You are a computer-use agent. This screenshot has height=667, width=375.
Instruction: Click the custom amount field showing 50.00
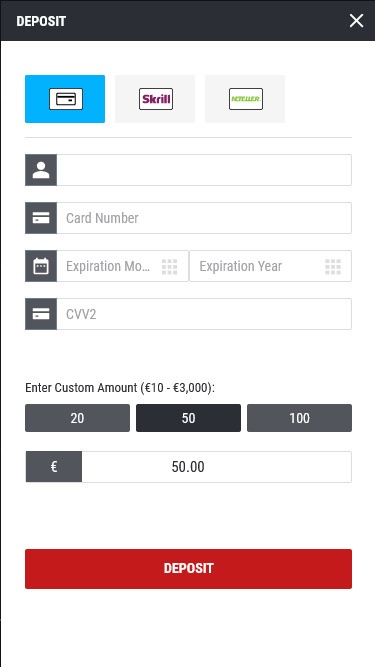216,467
